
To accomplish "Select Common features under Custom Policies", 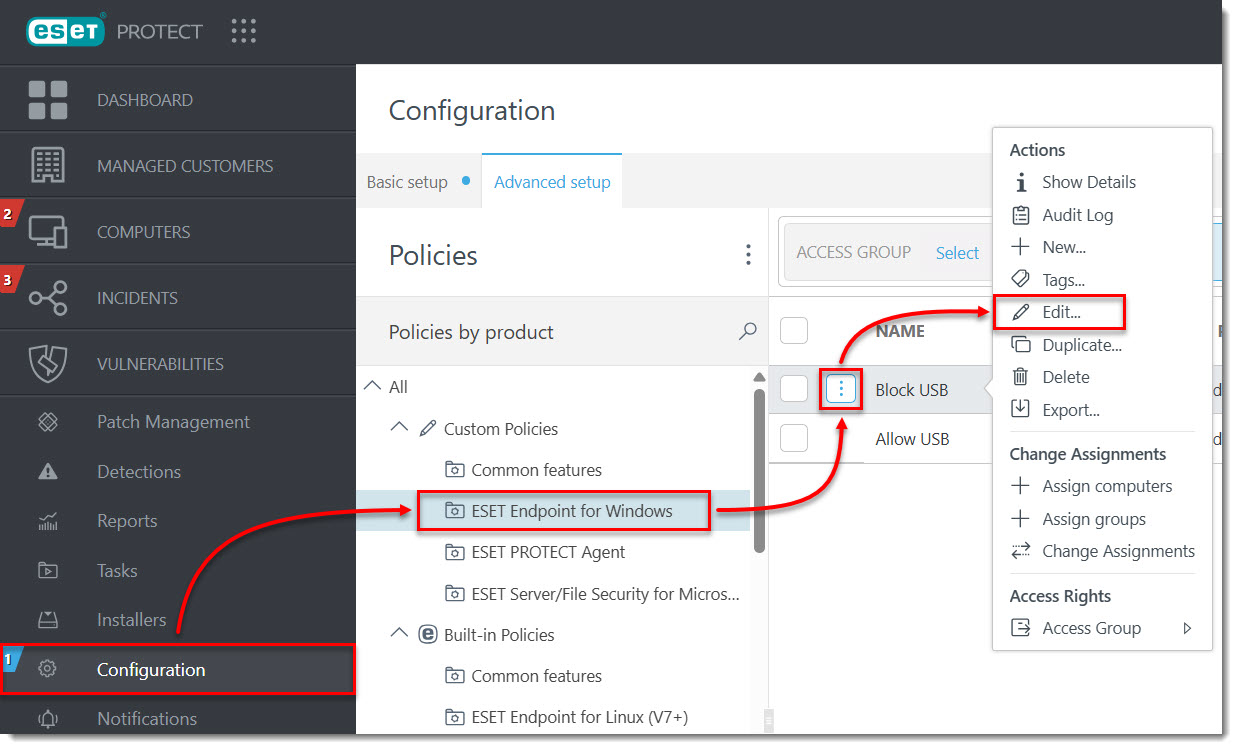I will click(x=536, y=469).
